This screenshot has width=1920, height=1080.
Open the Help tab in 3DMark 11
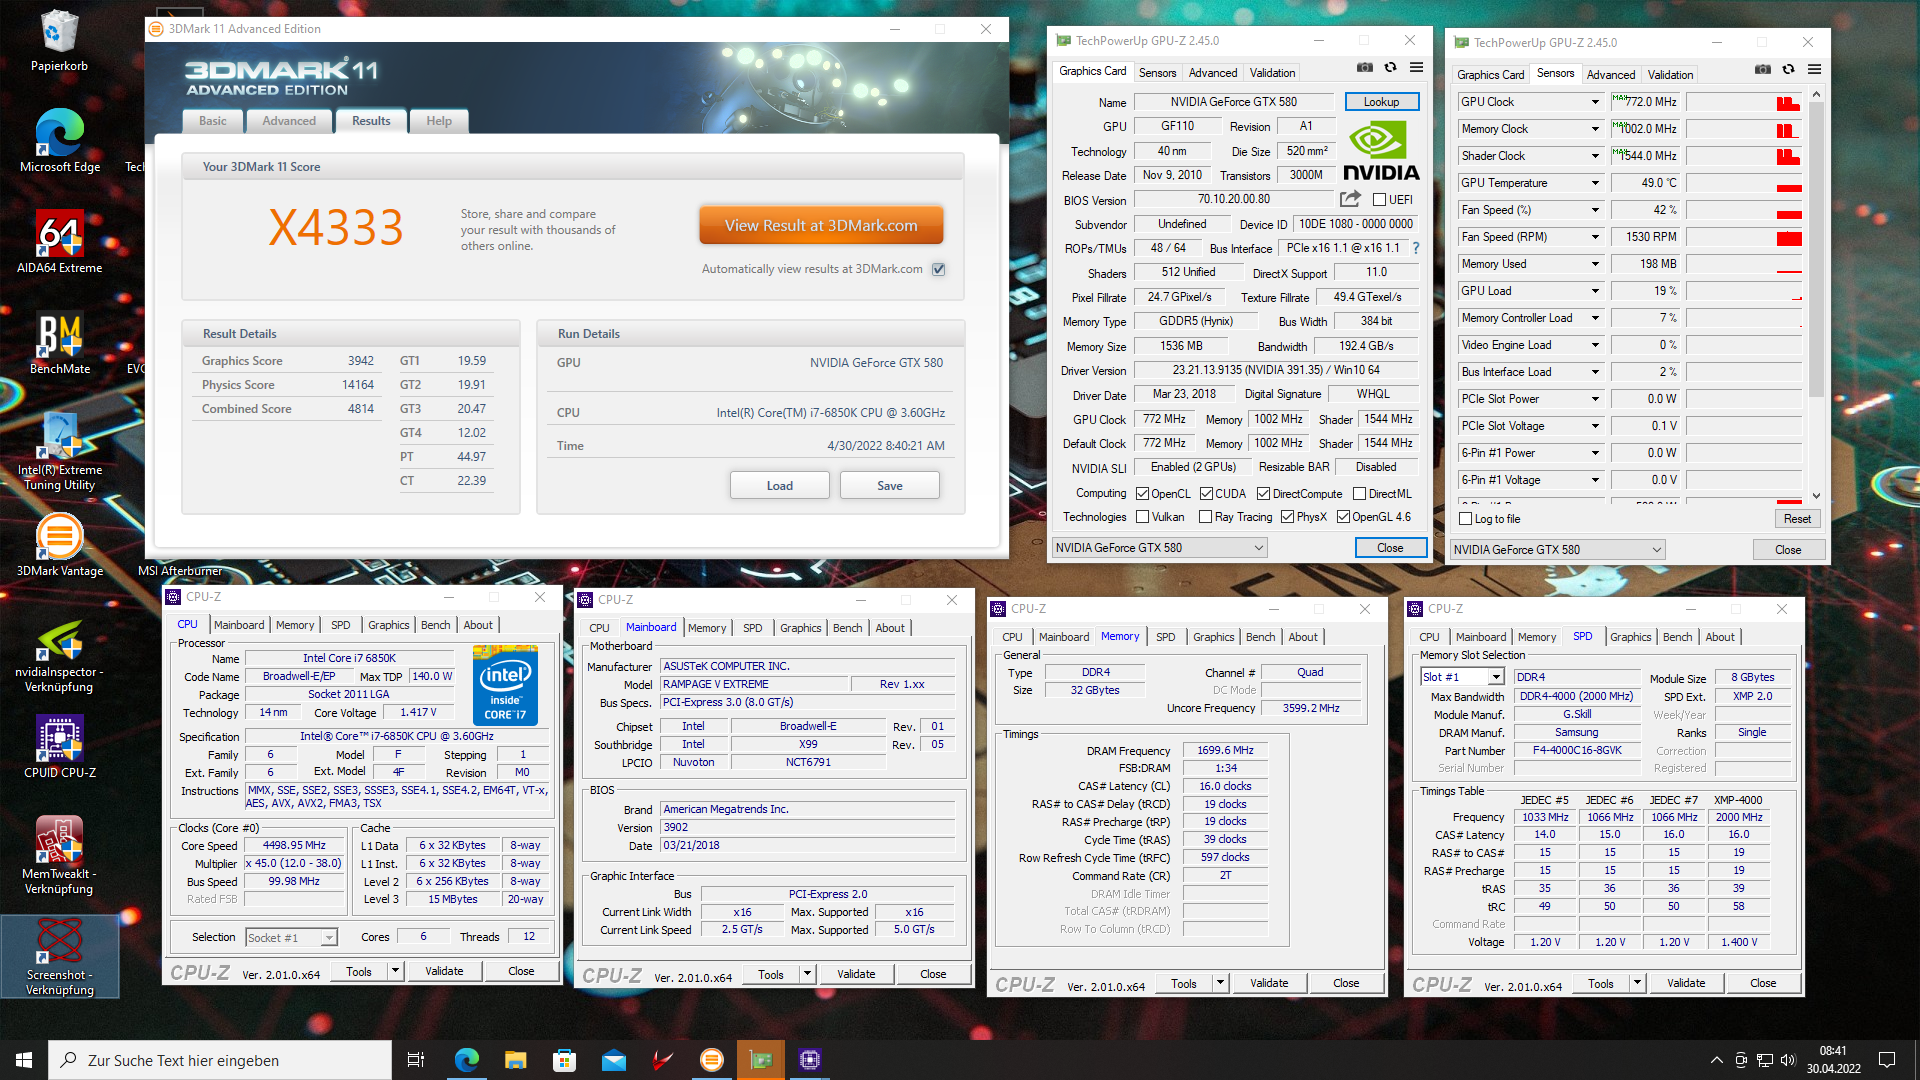tap(438, 121)
